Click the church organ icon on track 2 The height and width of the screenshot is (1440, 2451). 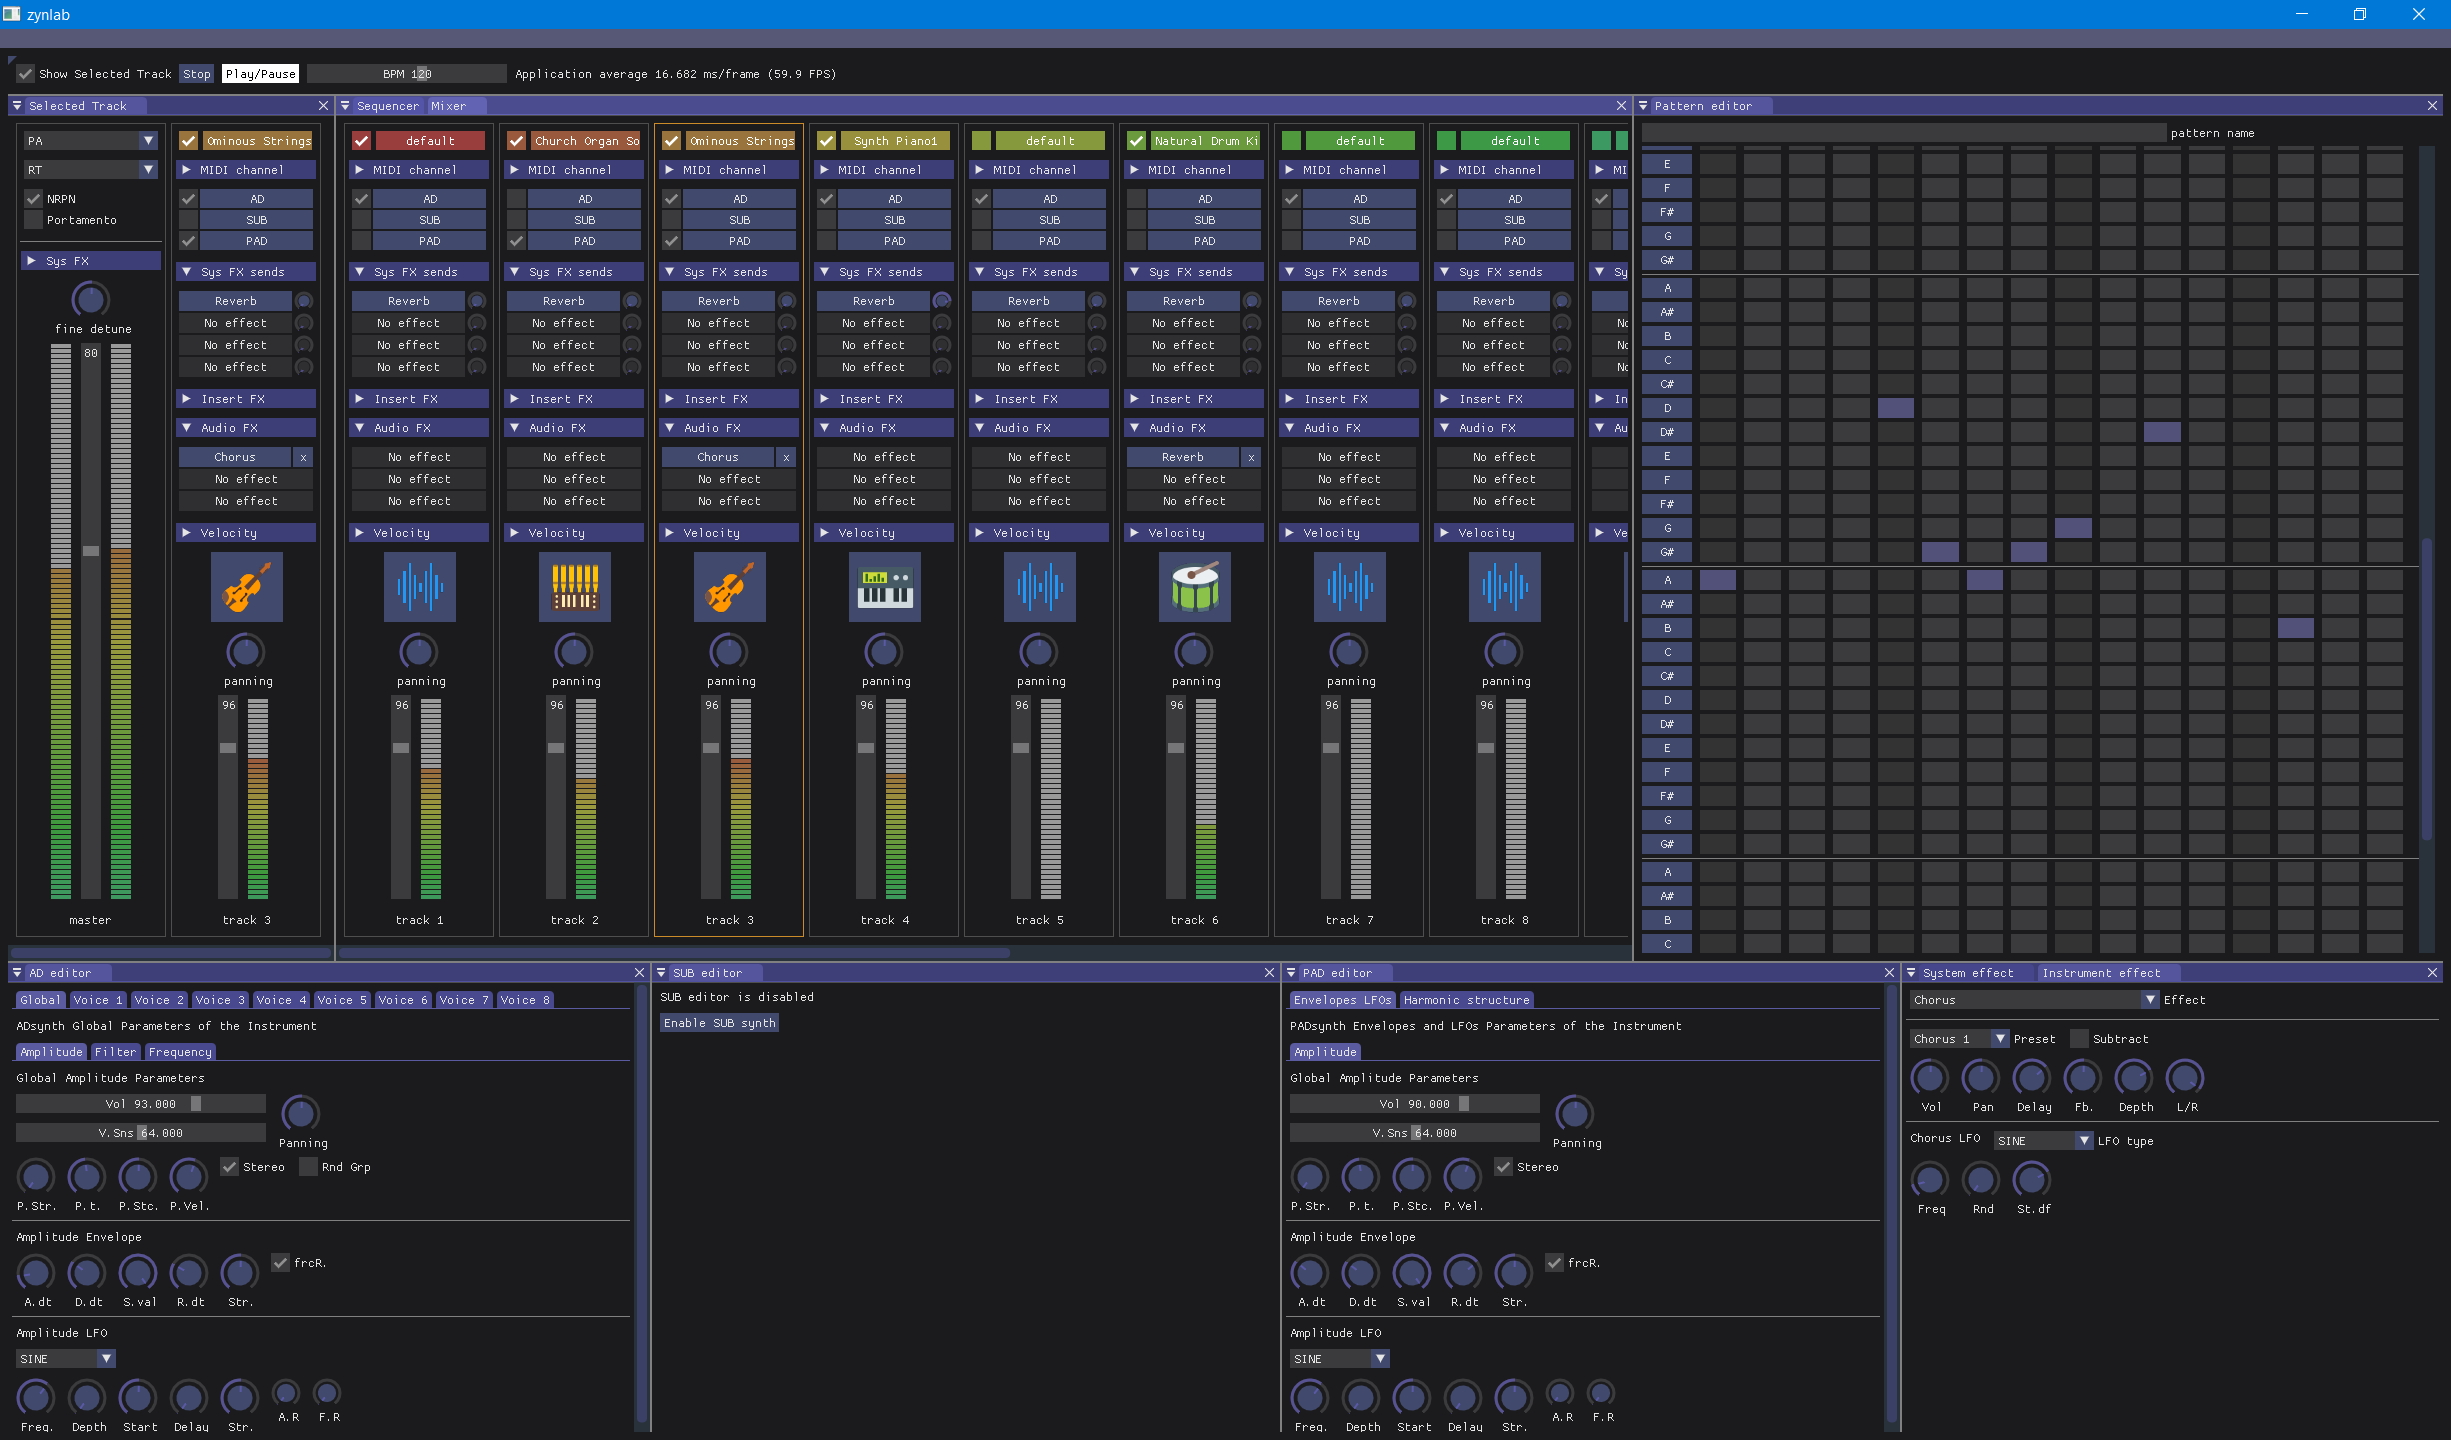pyautogui.click(x=574, y=587)
